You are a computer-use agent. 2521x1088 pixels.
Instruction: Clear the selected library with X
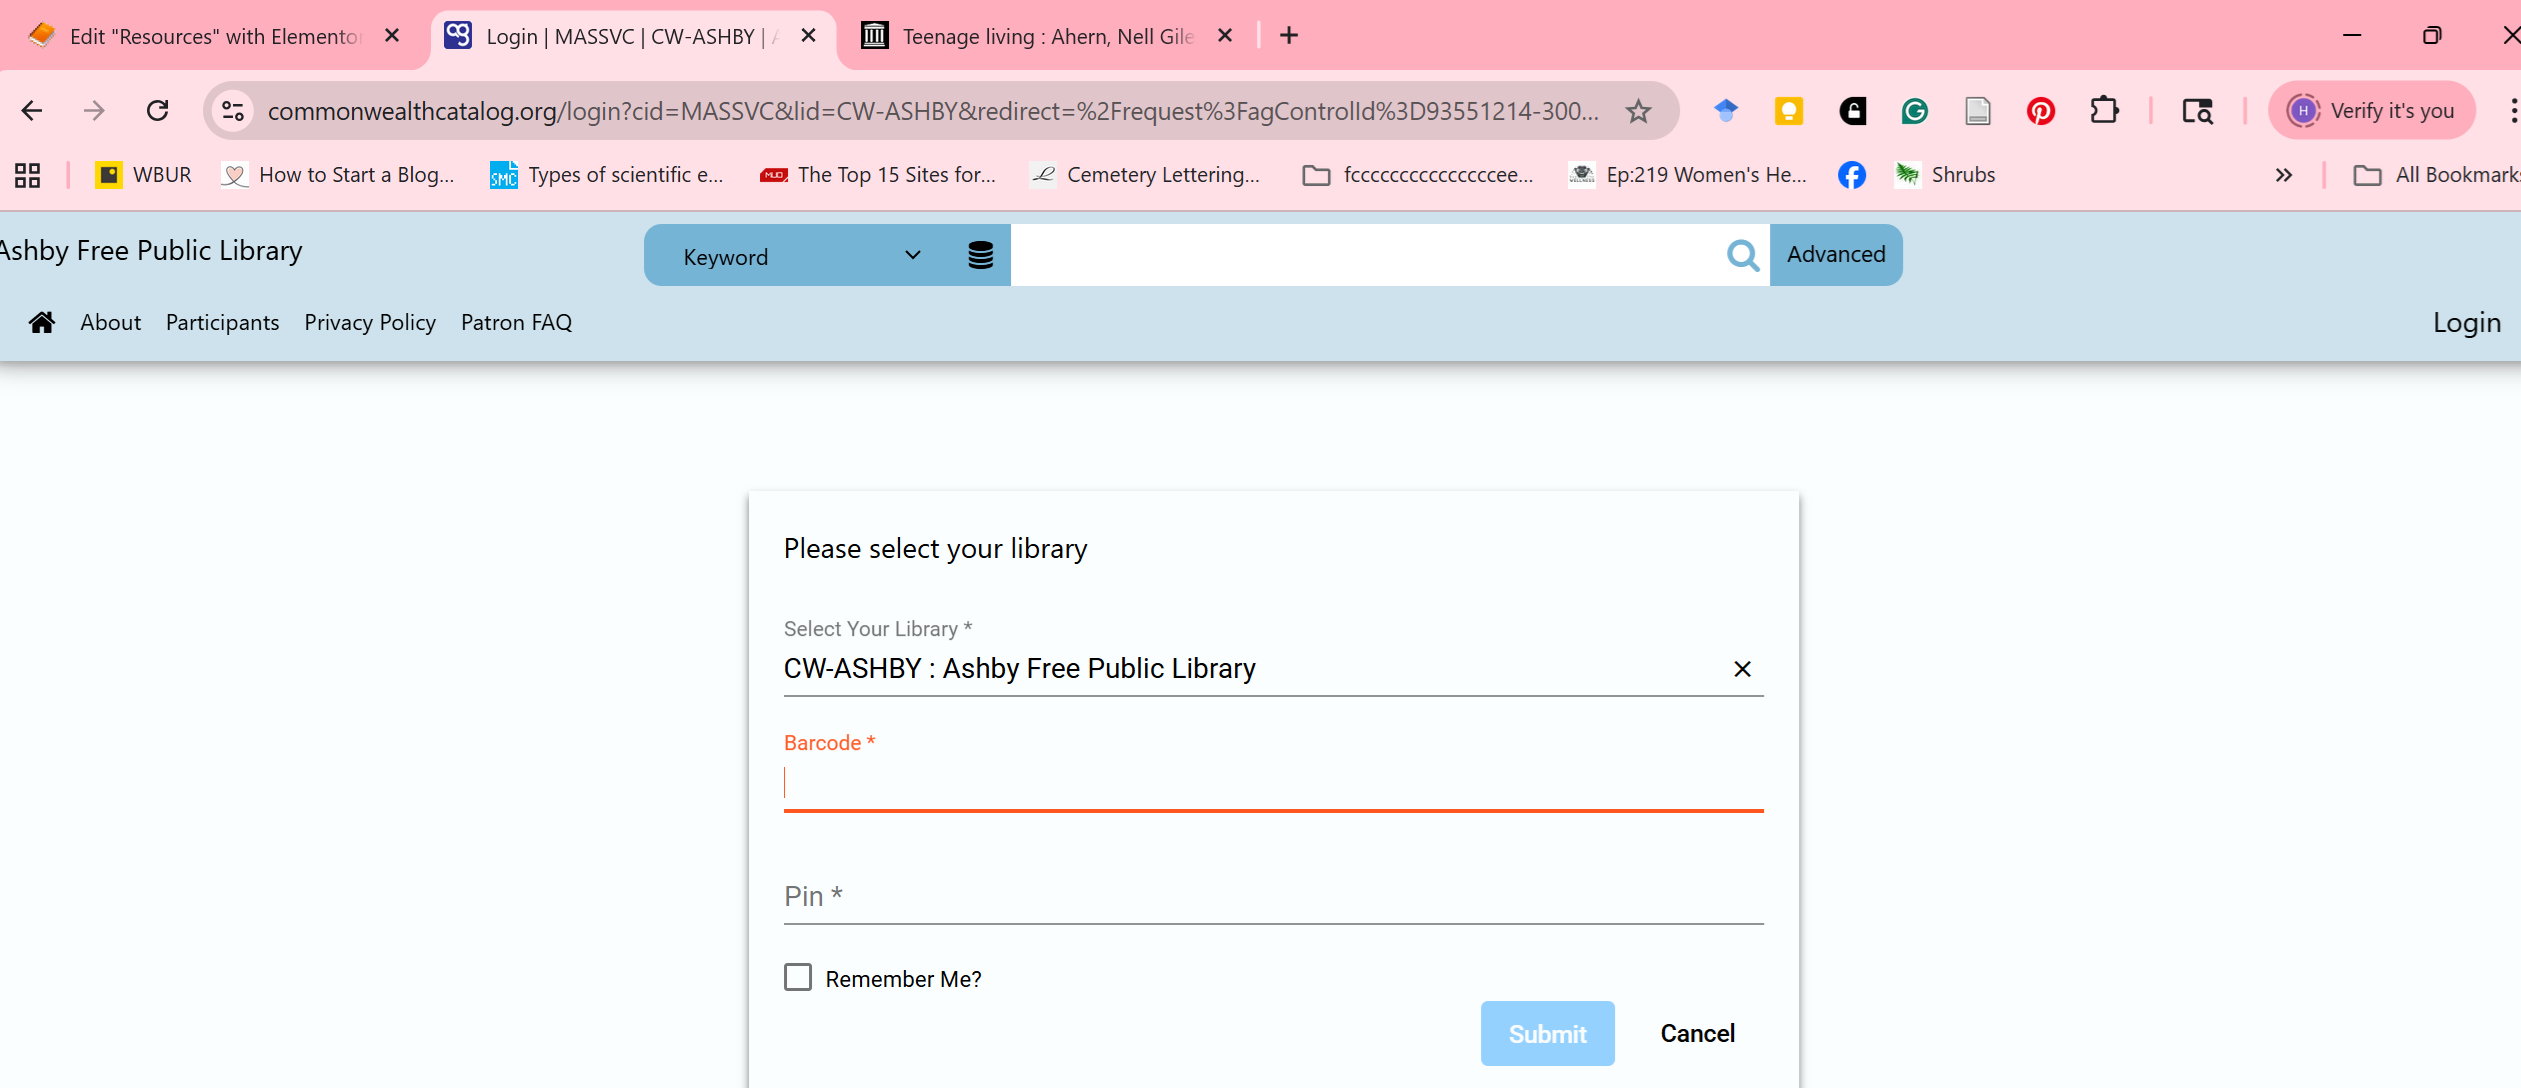click(x=1742, y=669)
